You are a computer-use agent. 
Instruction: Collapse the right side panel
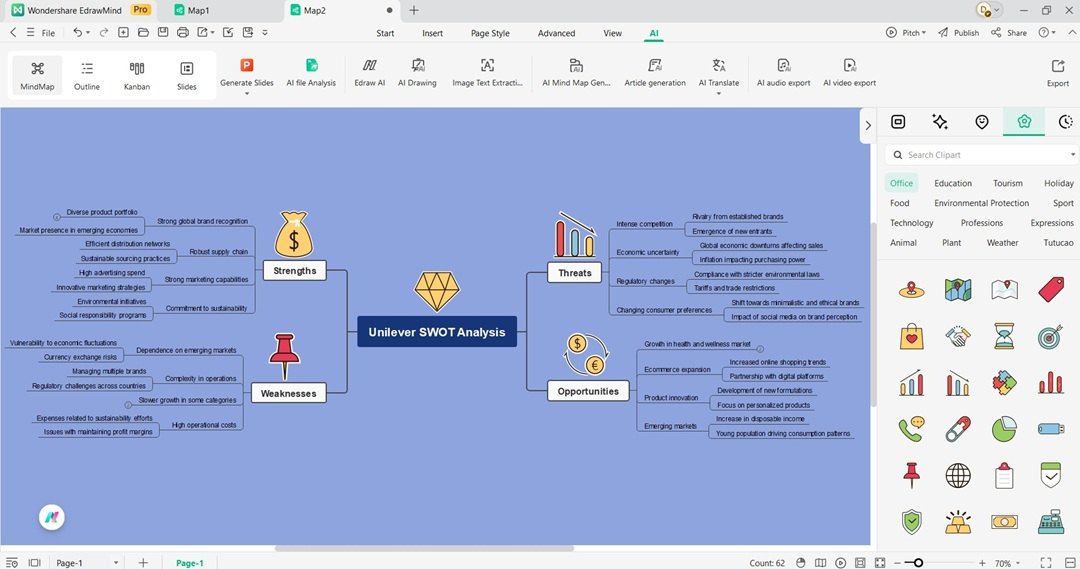tap(868, 125)
